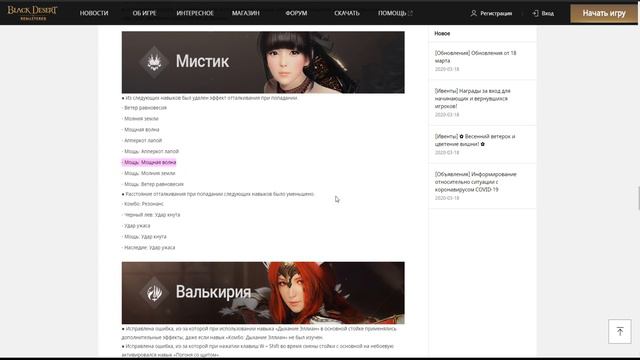Click the Black Desert Remastered logo

[x=33, y=13]
